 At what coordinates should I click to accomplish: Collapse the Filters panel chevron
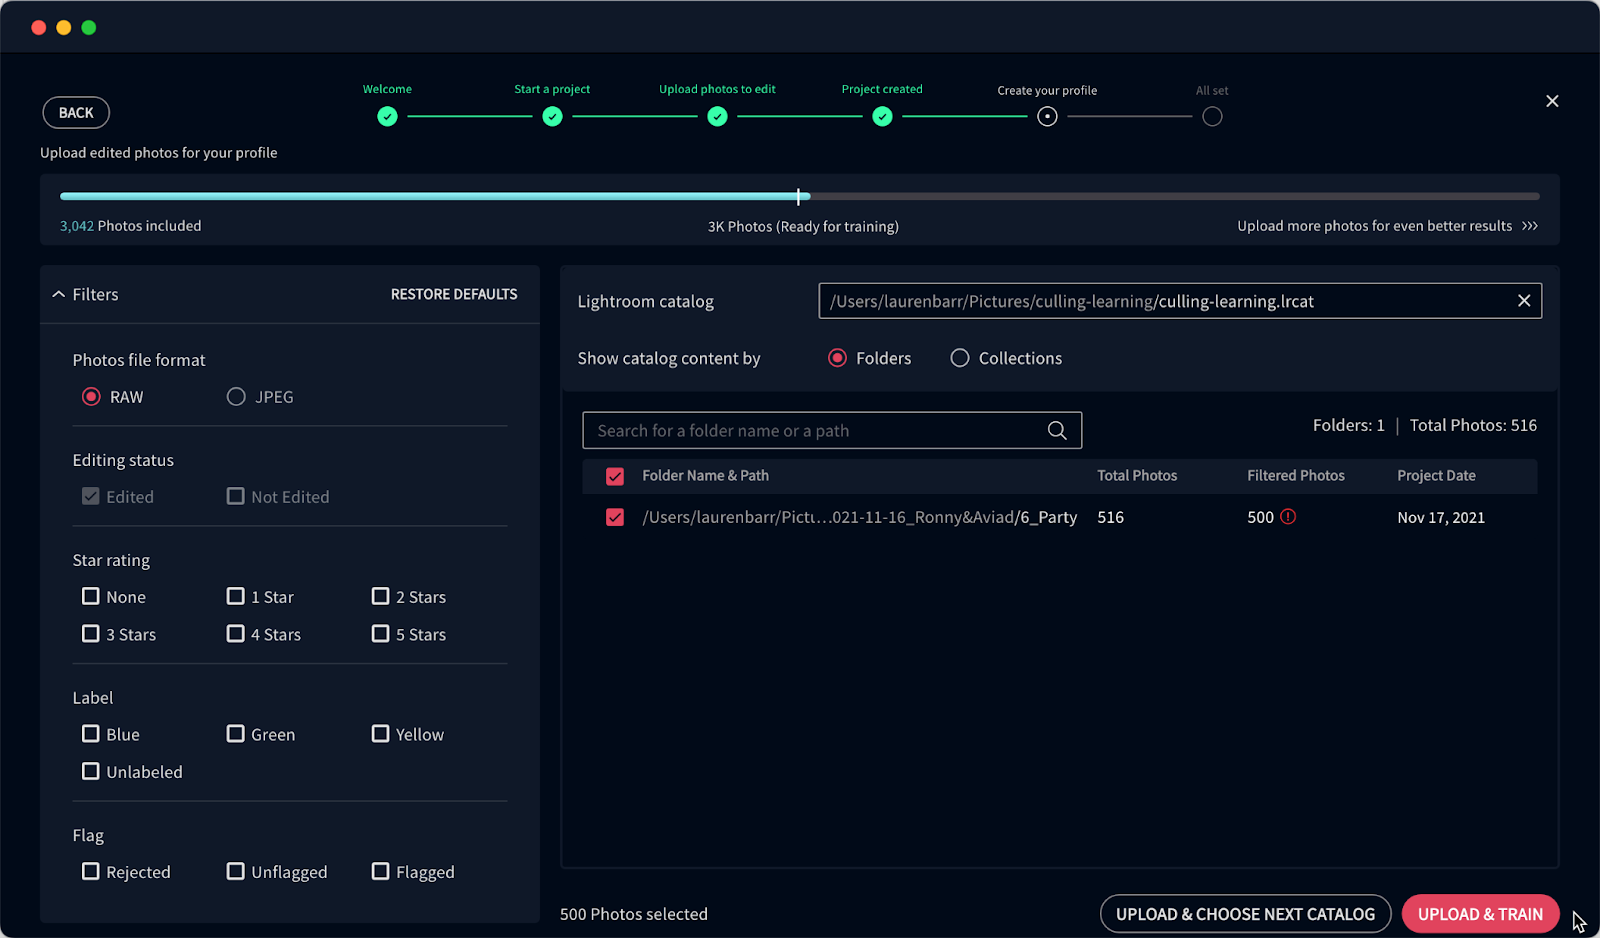[59, 294]
